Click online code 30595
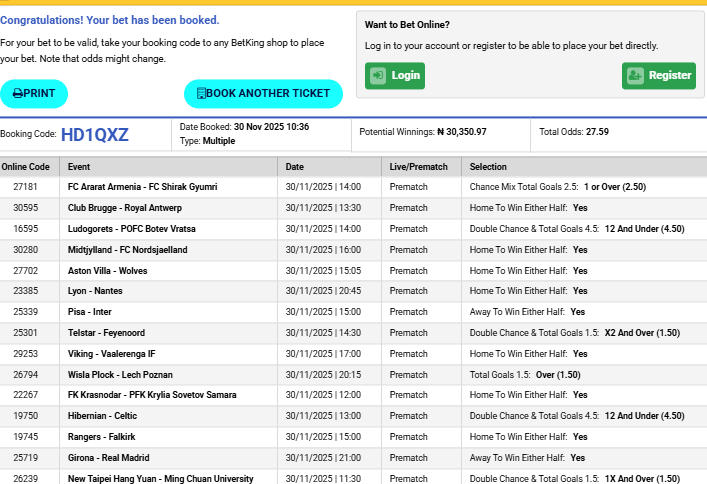 click(25, 208)
